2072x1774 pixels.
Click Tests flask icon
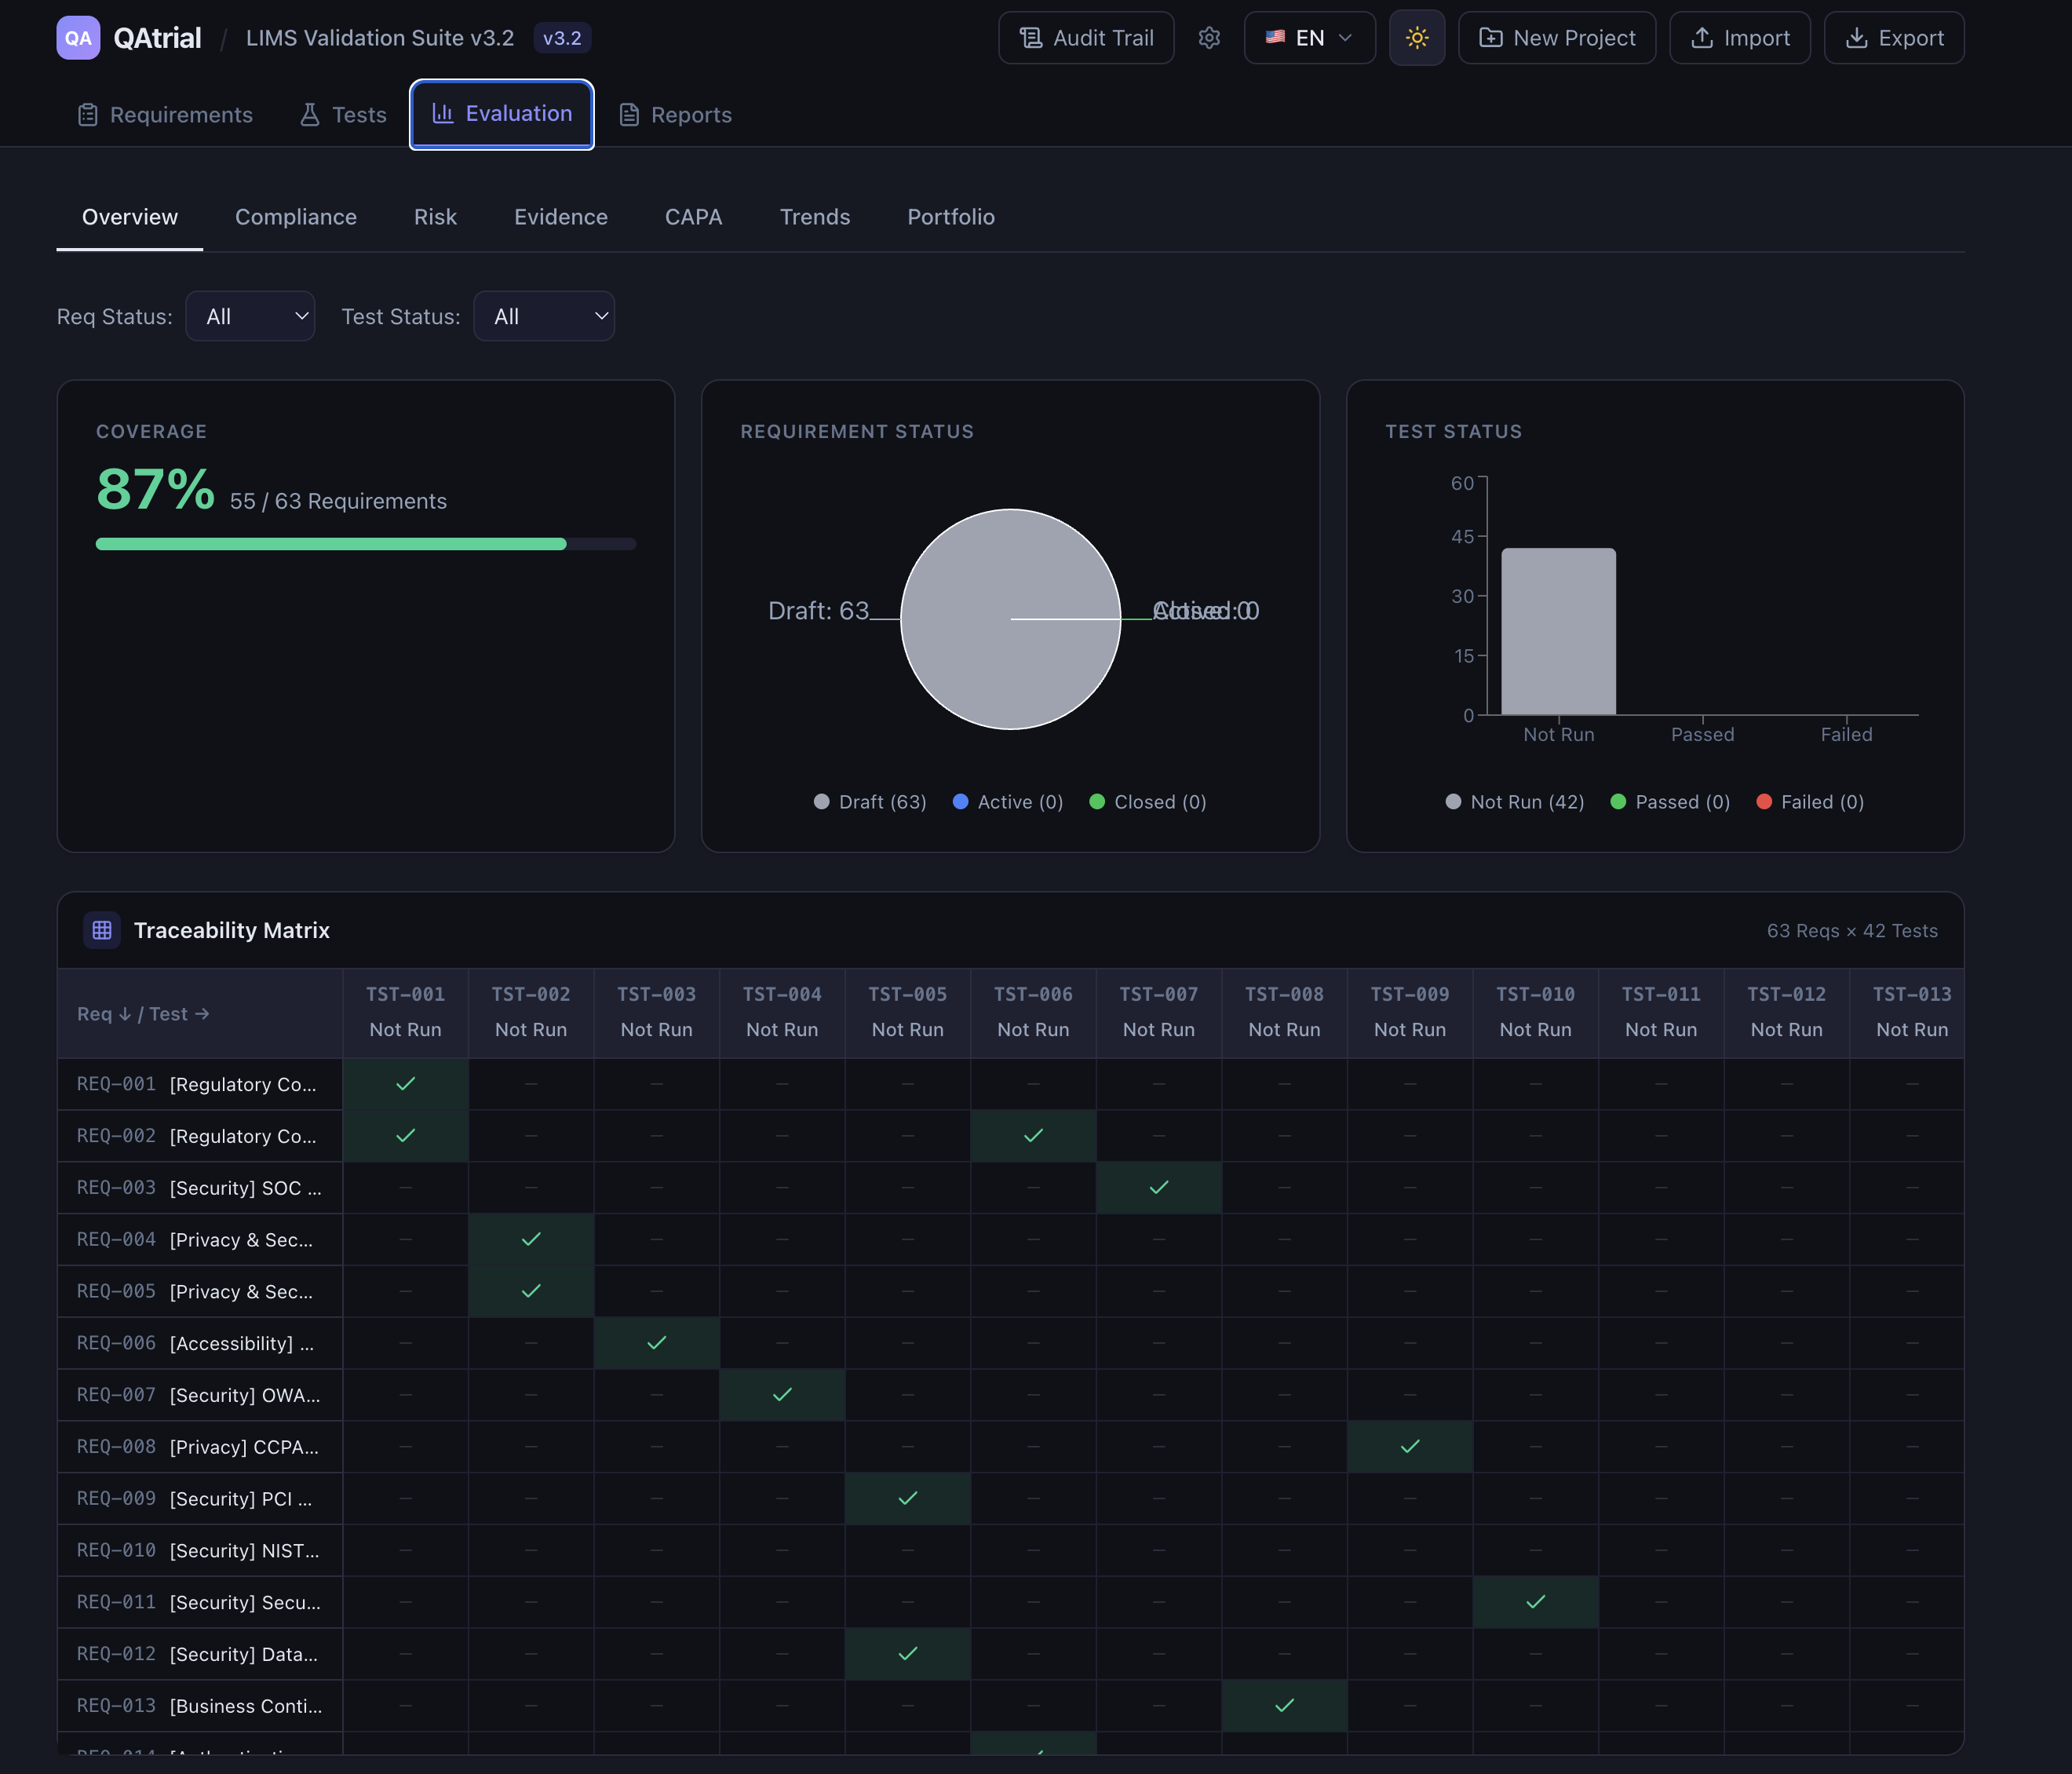point(310,115)
